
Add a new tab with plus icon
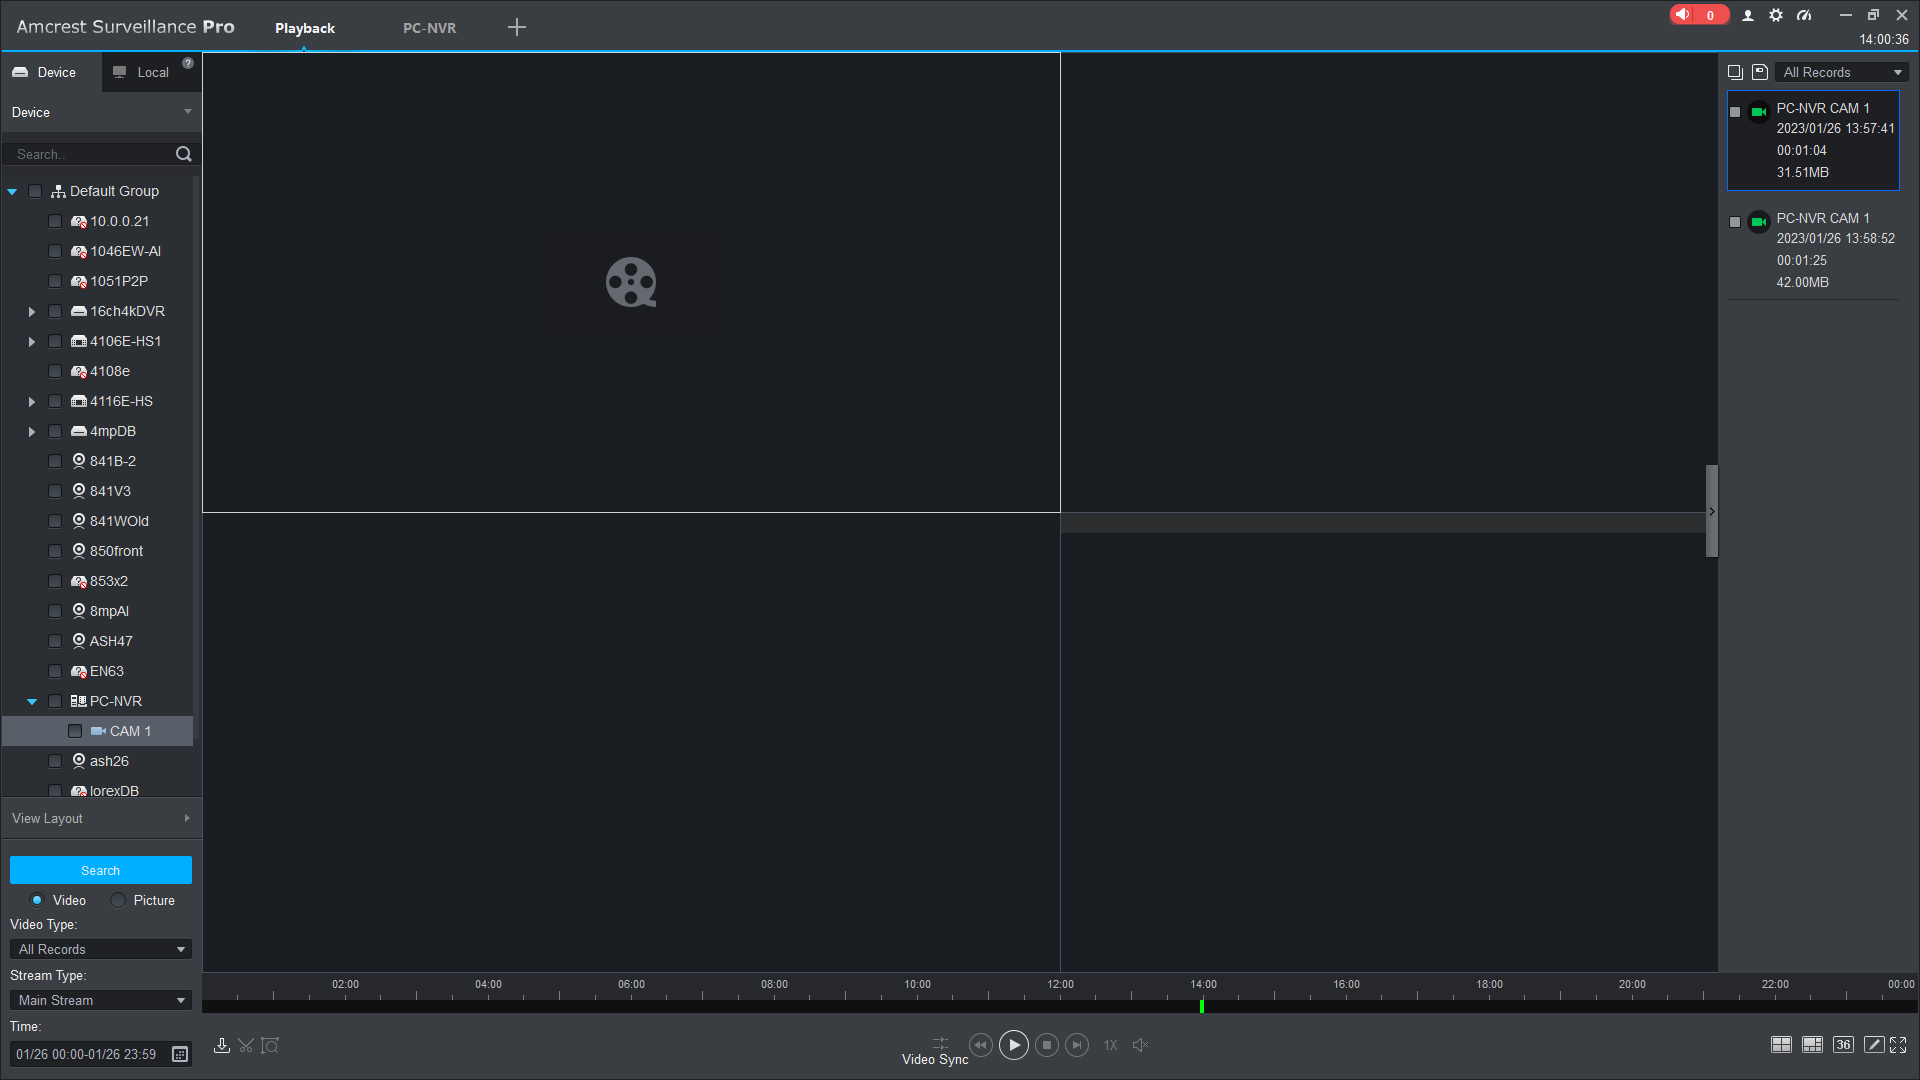click(x=517, y=27)
